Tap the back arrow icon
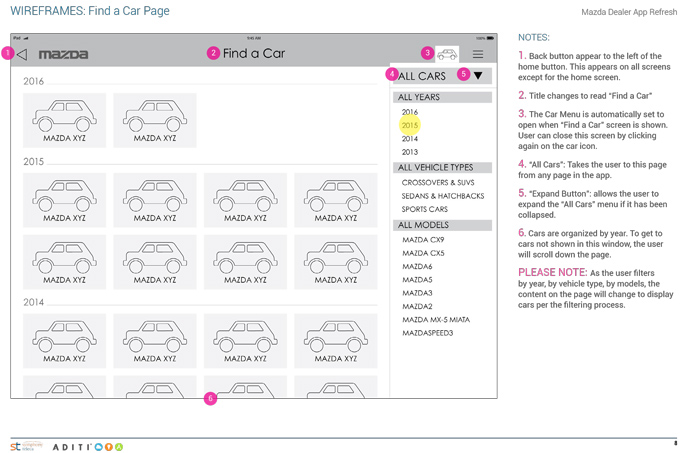Screen dimensions: 685x453 pyautogui.click(x=22, y=55)
